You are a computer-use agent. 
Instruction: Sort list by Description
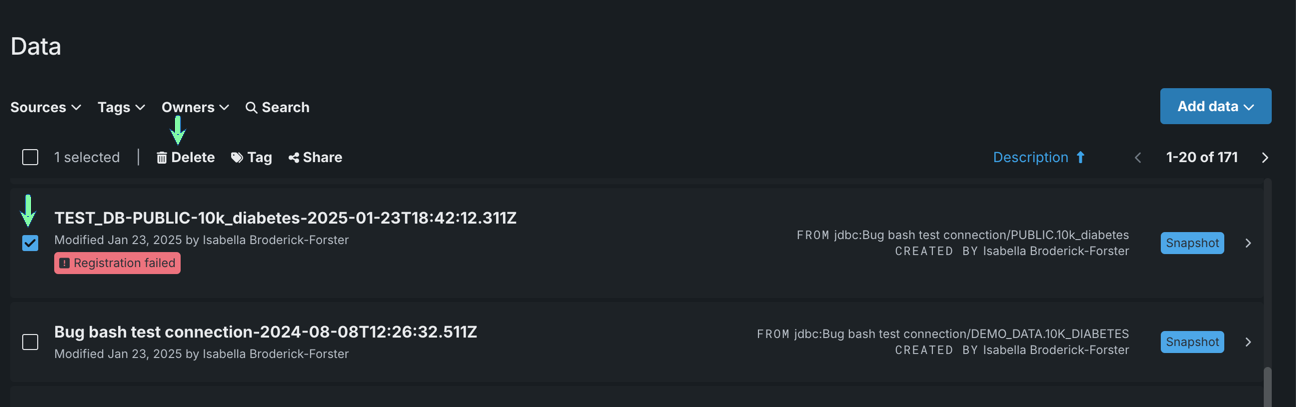point(1030,157)
